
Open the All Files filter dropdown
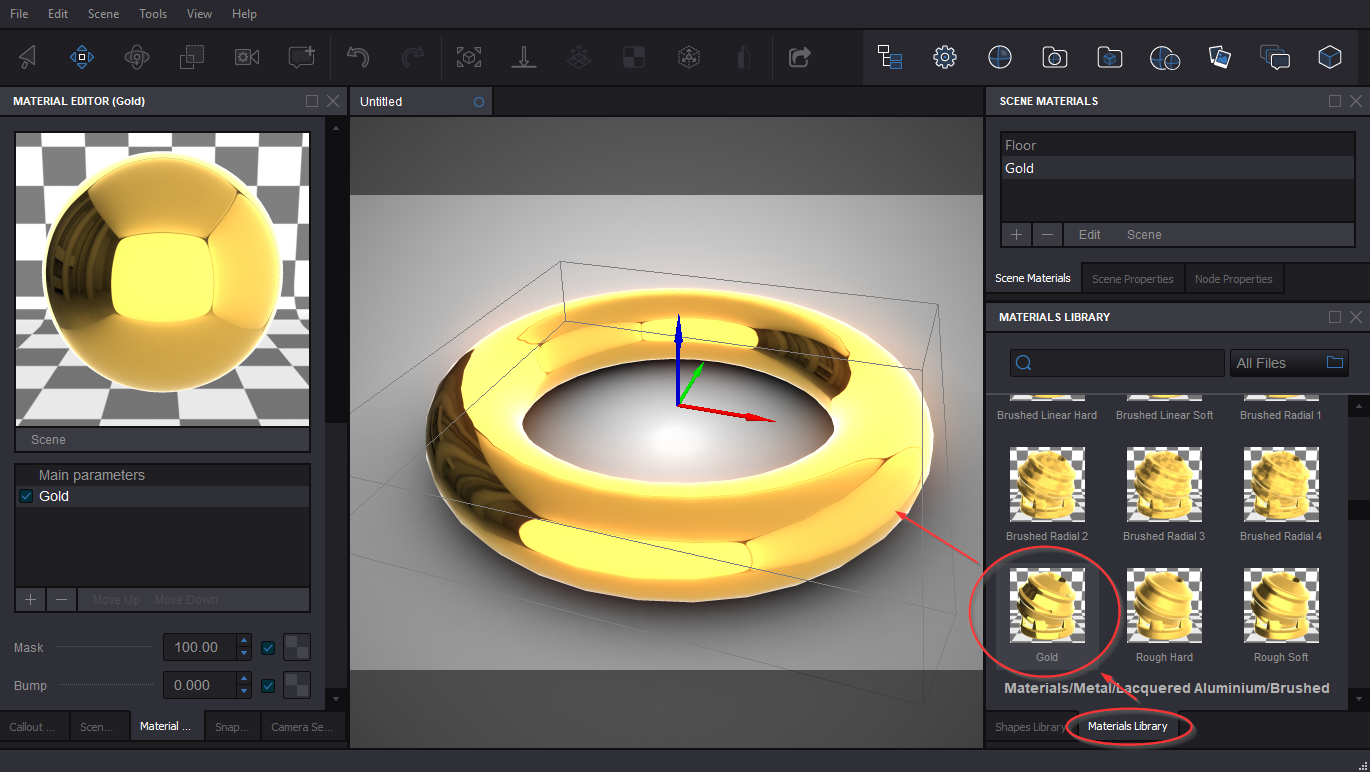click(1289, 362)
